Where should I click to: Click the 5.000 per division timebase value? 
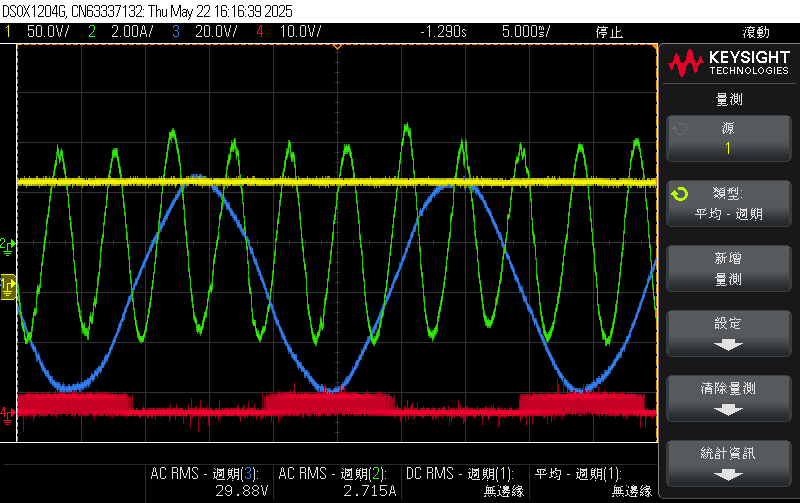(x=526, y=32)
